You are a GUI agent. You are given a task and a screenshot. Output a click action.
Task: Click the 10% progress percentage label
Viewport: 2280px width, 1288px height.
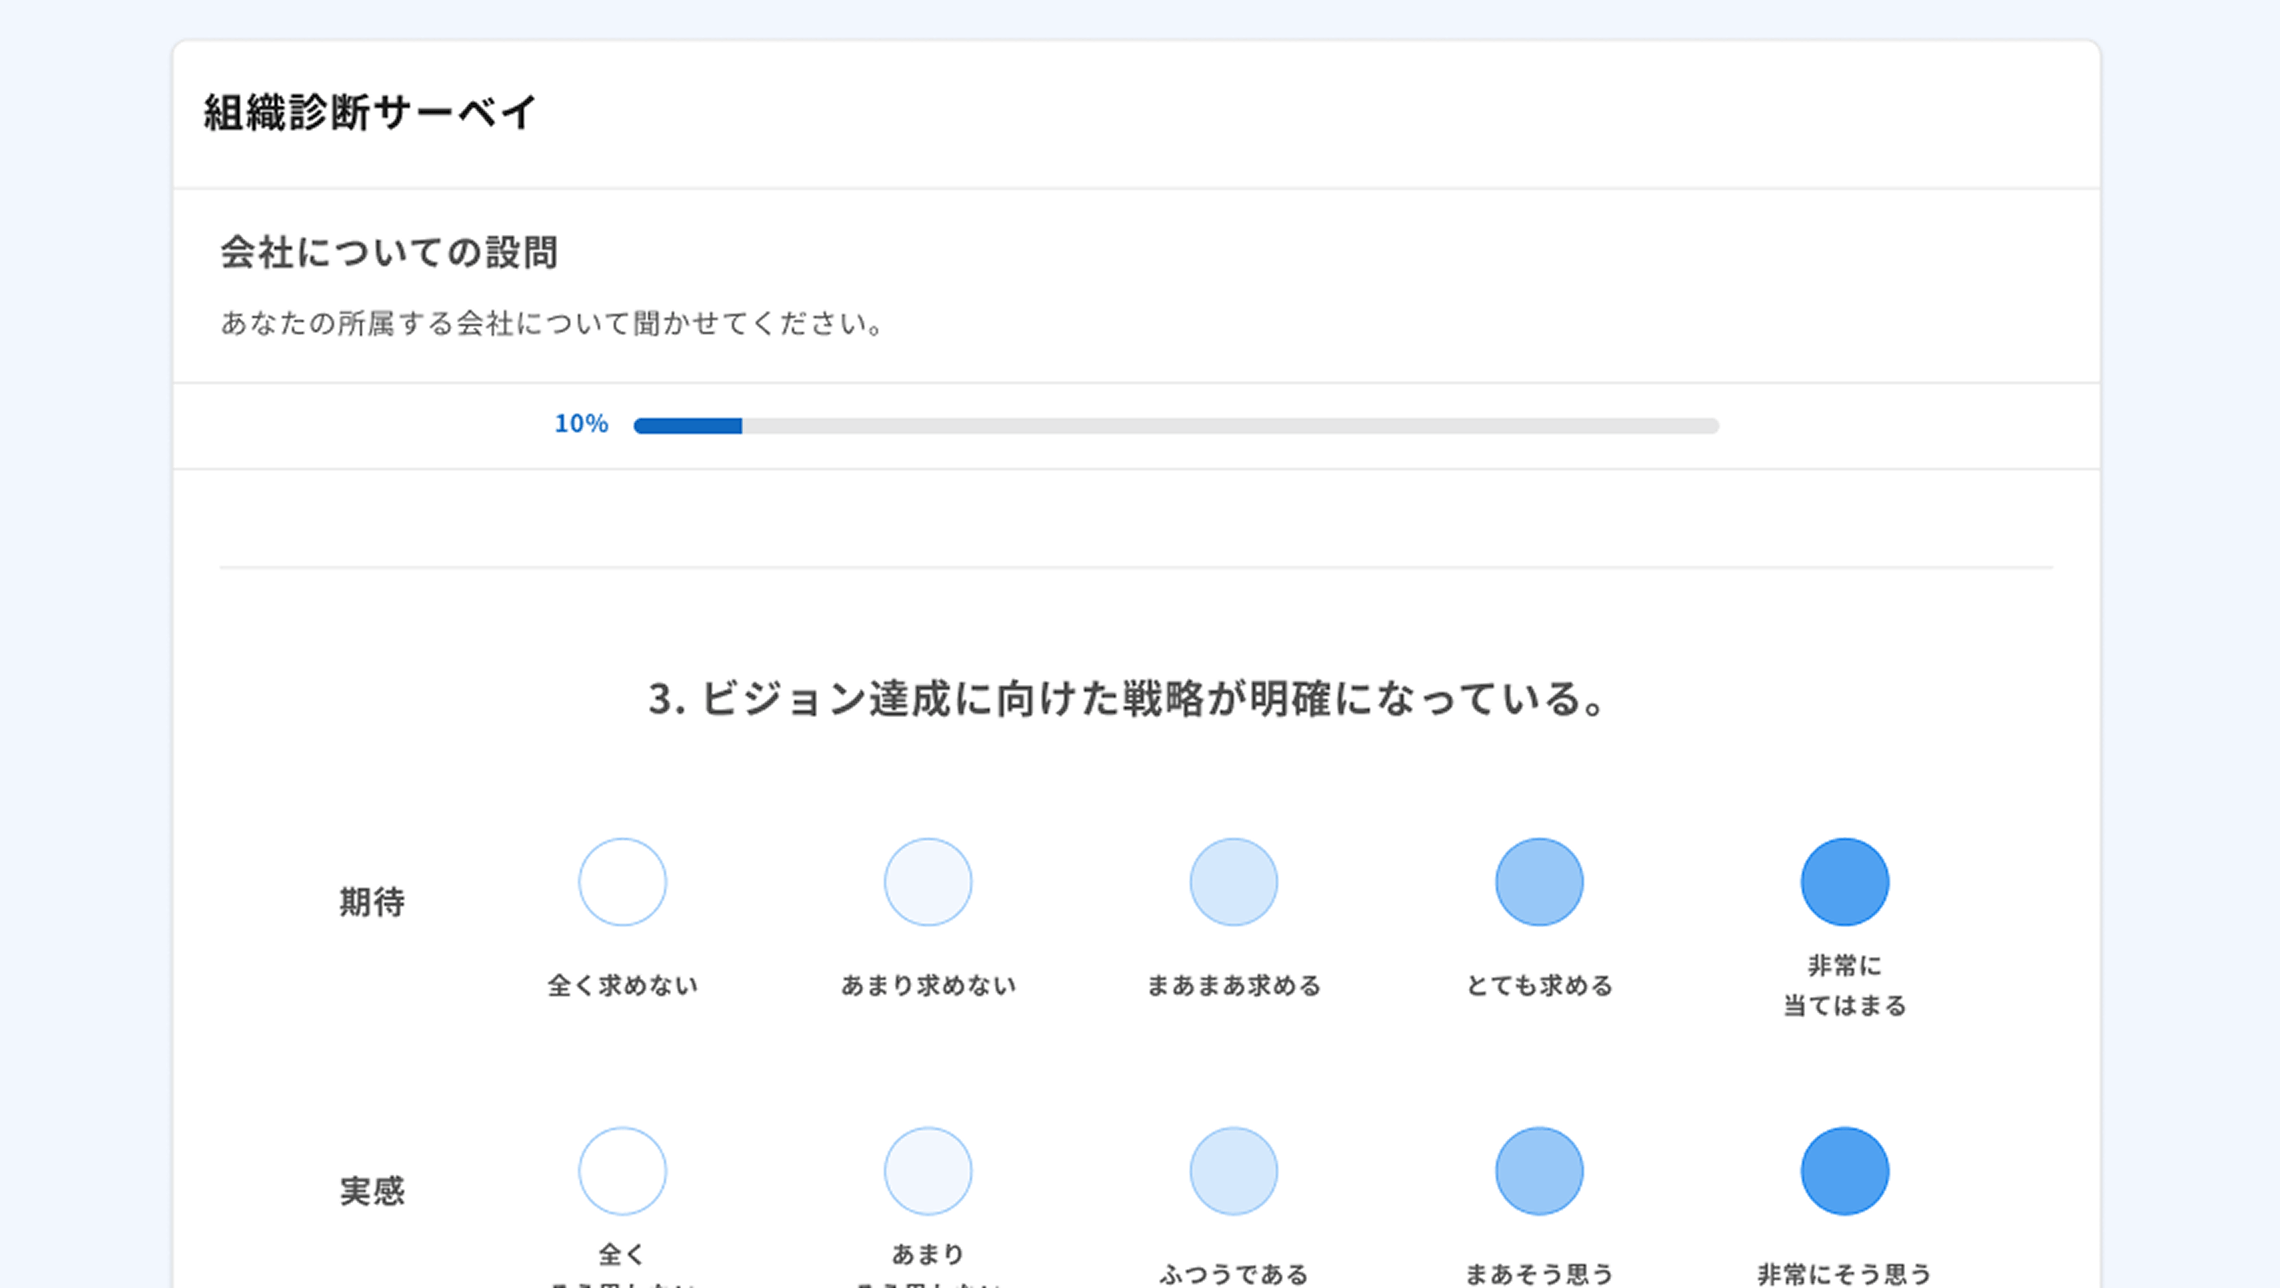click(x=581, y=424)
